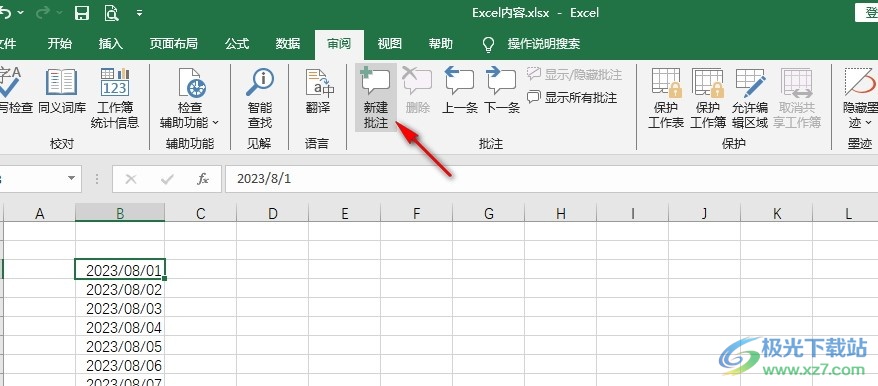878x386 pixels.
Task: Select cell containing 2023/08/04
Action: pyautogui.click(x=120, y=327)
